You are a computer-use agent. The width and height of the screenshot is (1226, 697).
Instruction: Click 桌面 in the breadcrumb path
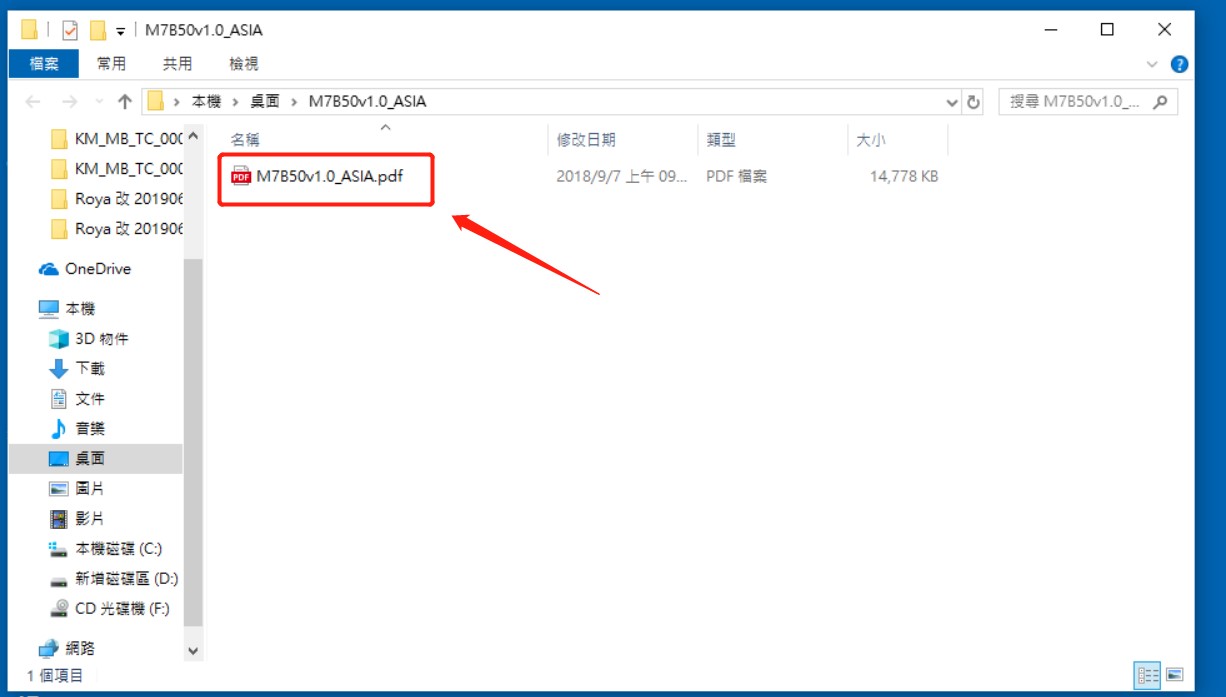265,102
